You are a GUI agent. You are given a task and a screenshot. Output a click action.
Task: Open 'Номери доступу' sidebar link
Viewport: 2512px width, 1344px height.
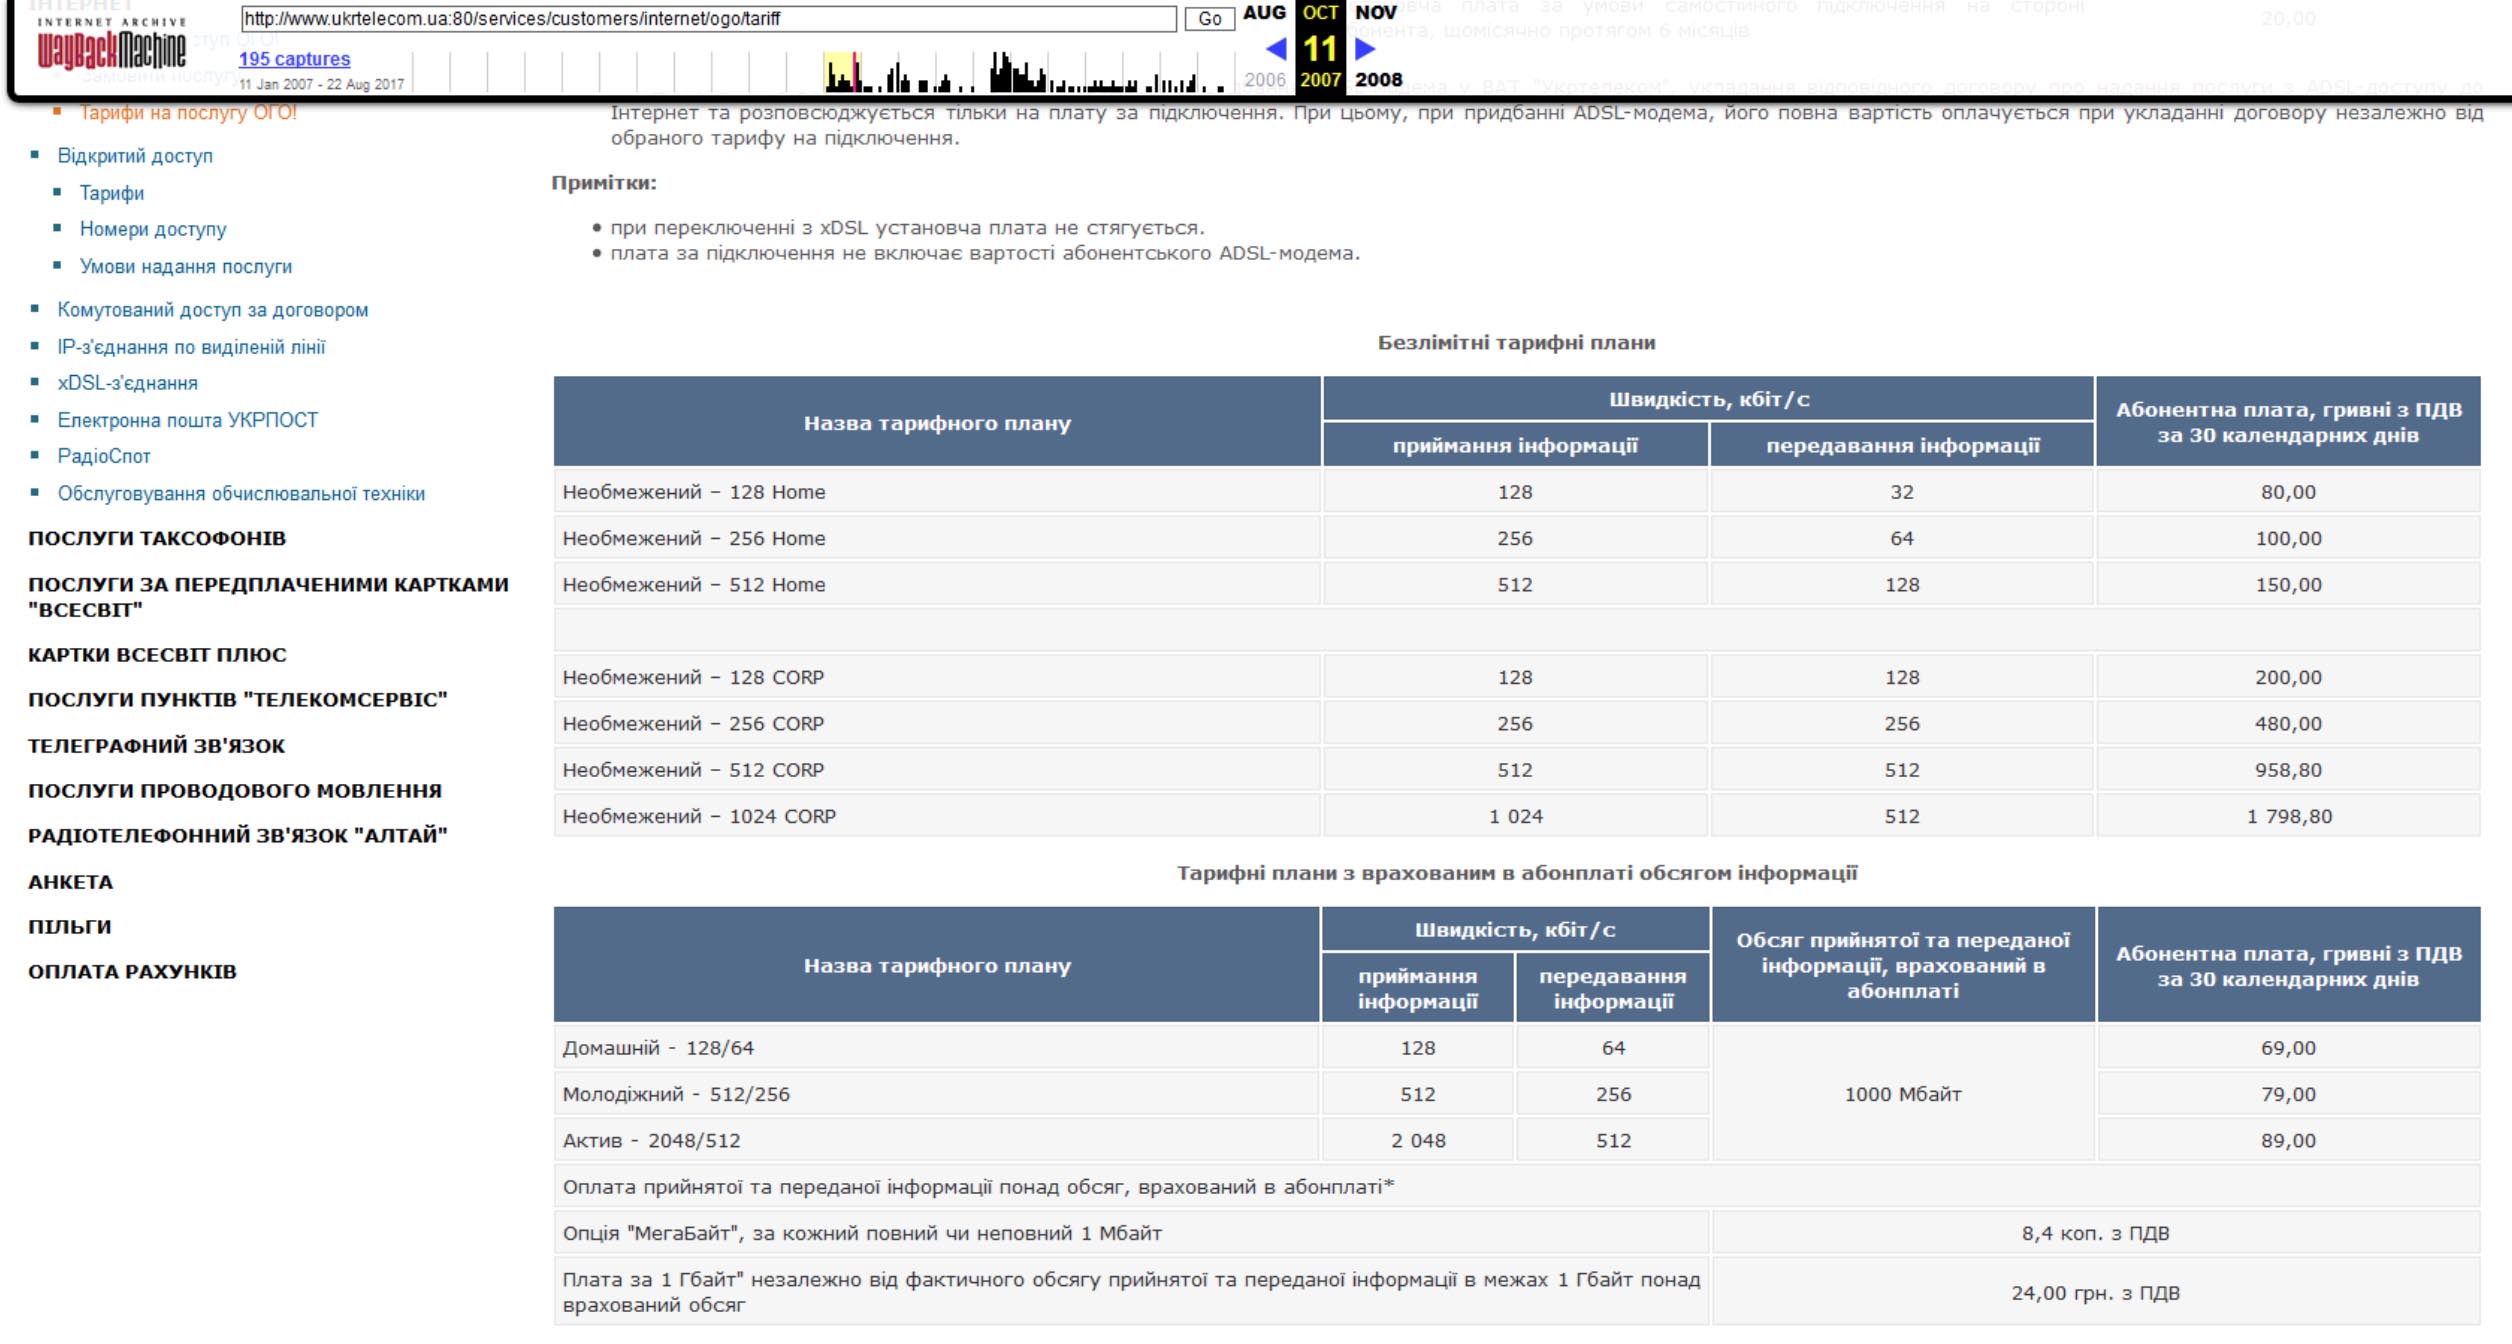(x=153, y=229)
